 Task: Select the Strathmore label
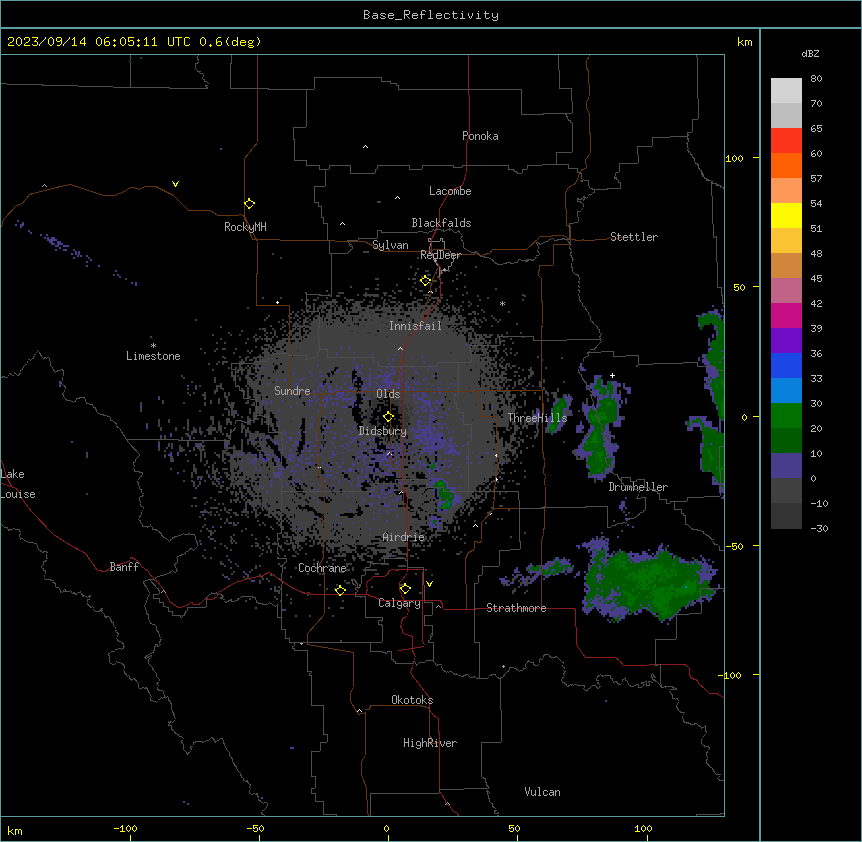coord(516,608)
